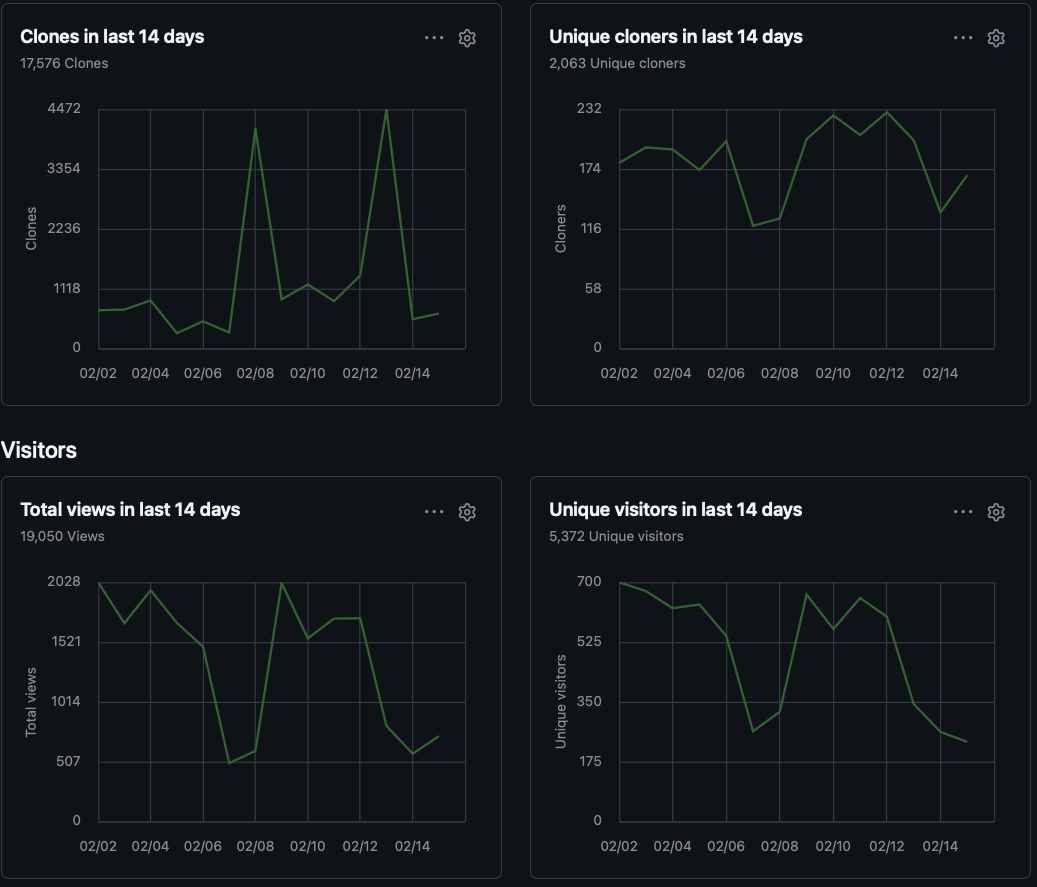Click the lowest dip in Total views chart
This screenshot has width=1037, height=887.
tap(229, 763)
